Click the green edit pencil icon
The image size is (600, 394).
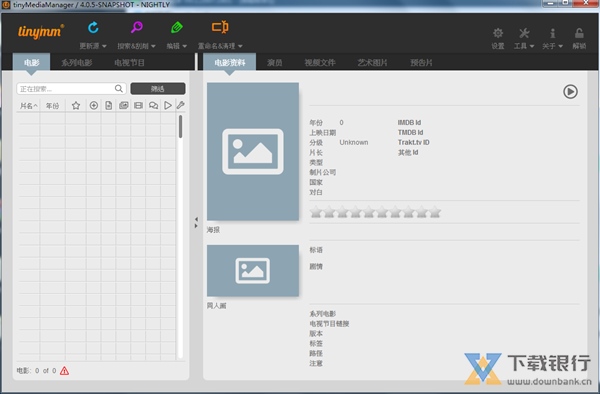pyautogui.click(x=176, y=28)
